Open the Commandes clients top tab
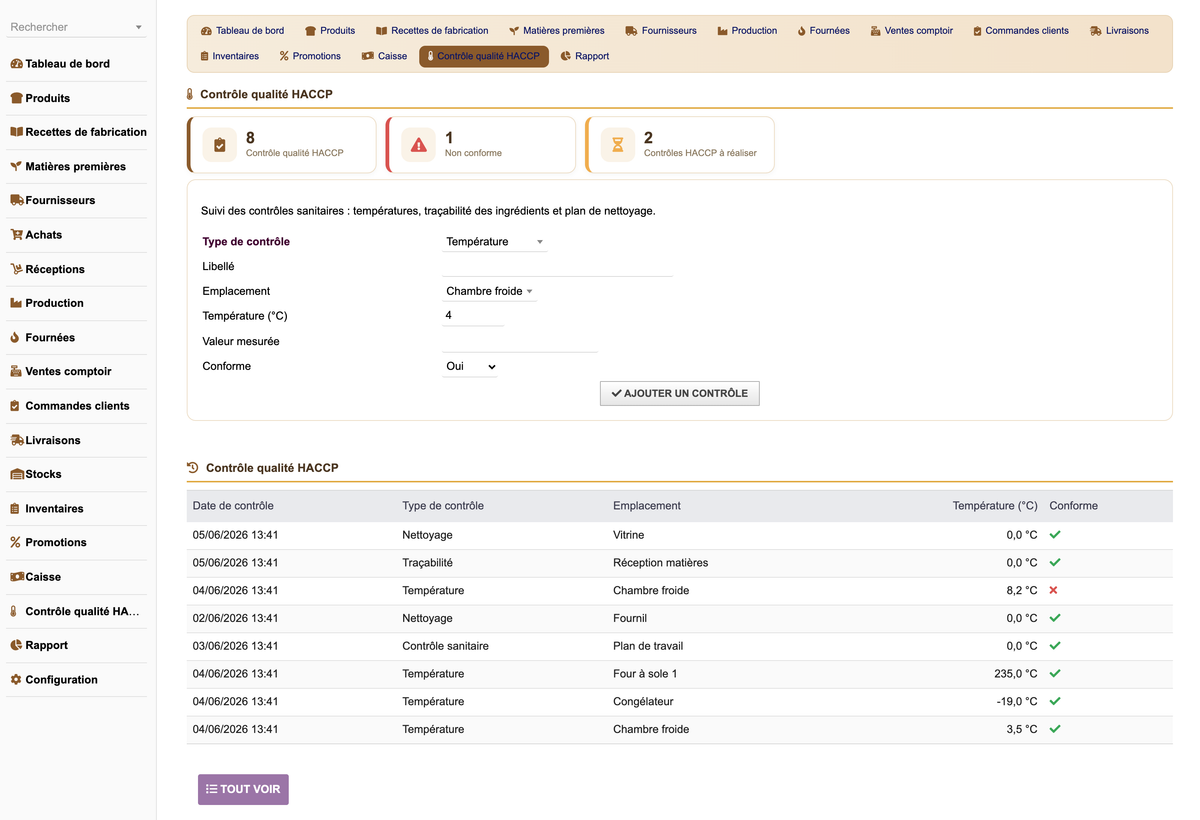This screenshot has height=820, width=1200. pos(1021,31)
